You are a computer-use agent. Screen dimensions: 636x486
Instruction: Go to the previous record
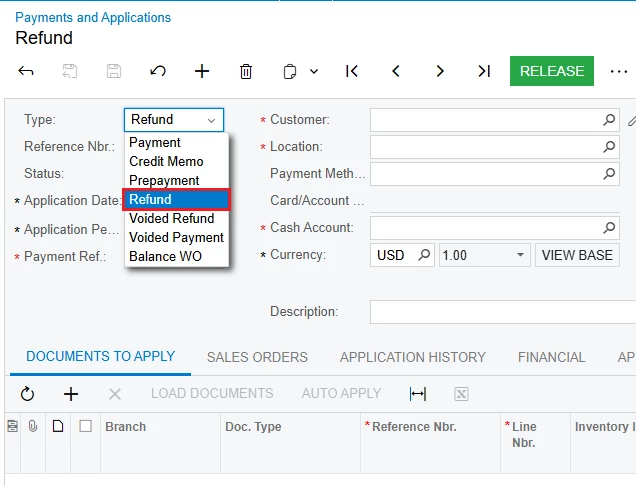point(396,71)
